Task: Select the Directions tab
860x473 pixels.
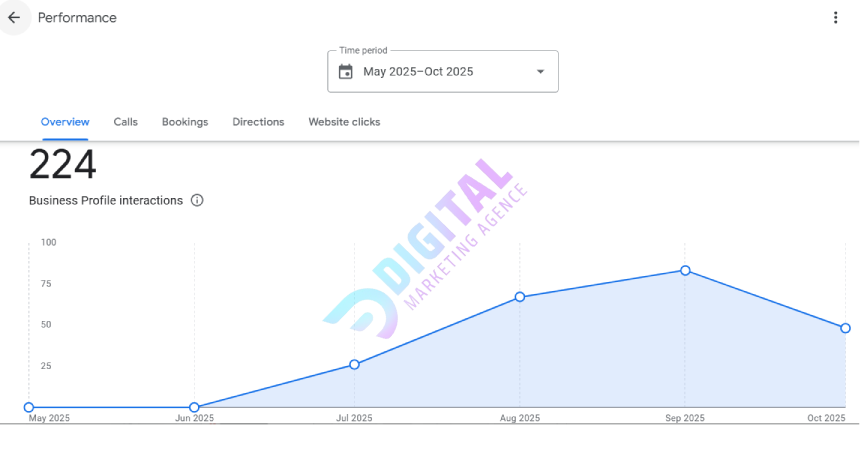Action: tap(258, 122)
